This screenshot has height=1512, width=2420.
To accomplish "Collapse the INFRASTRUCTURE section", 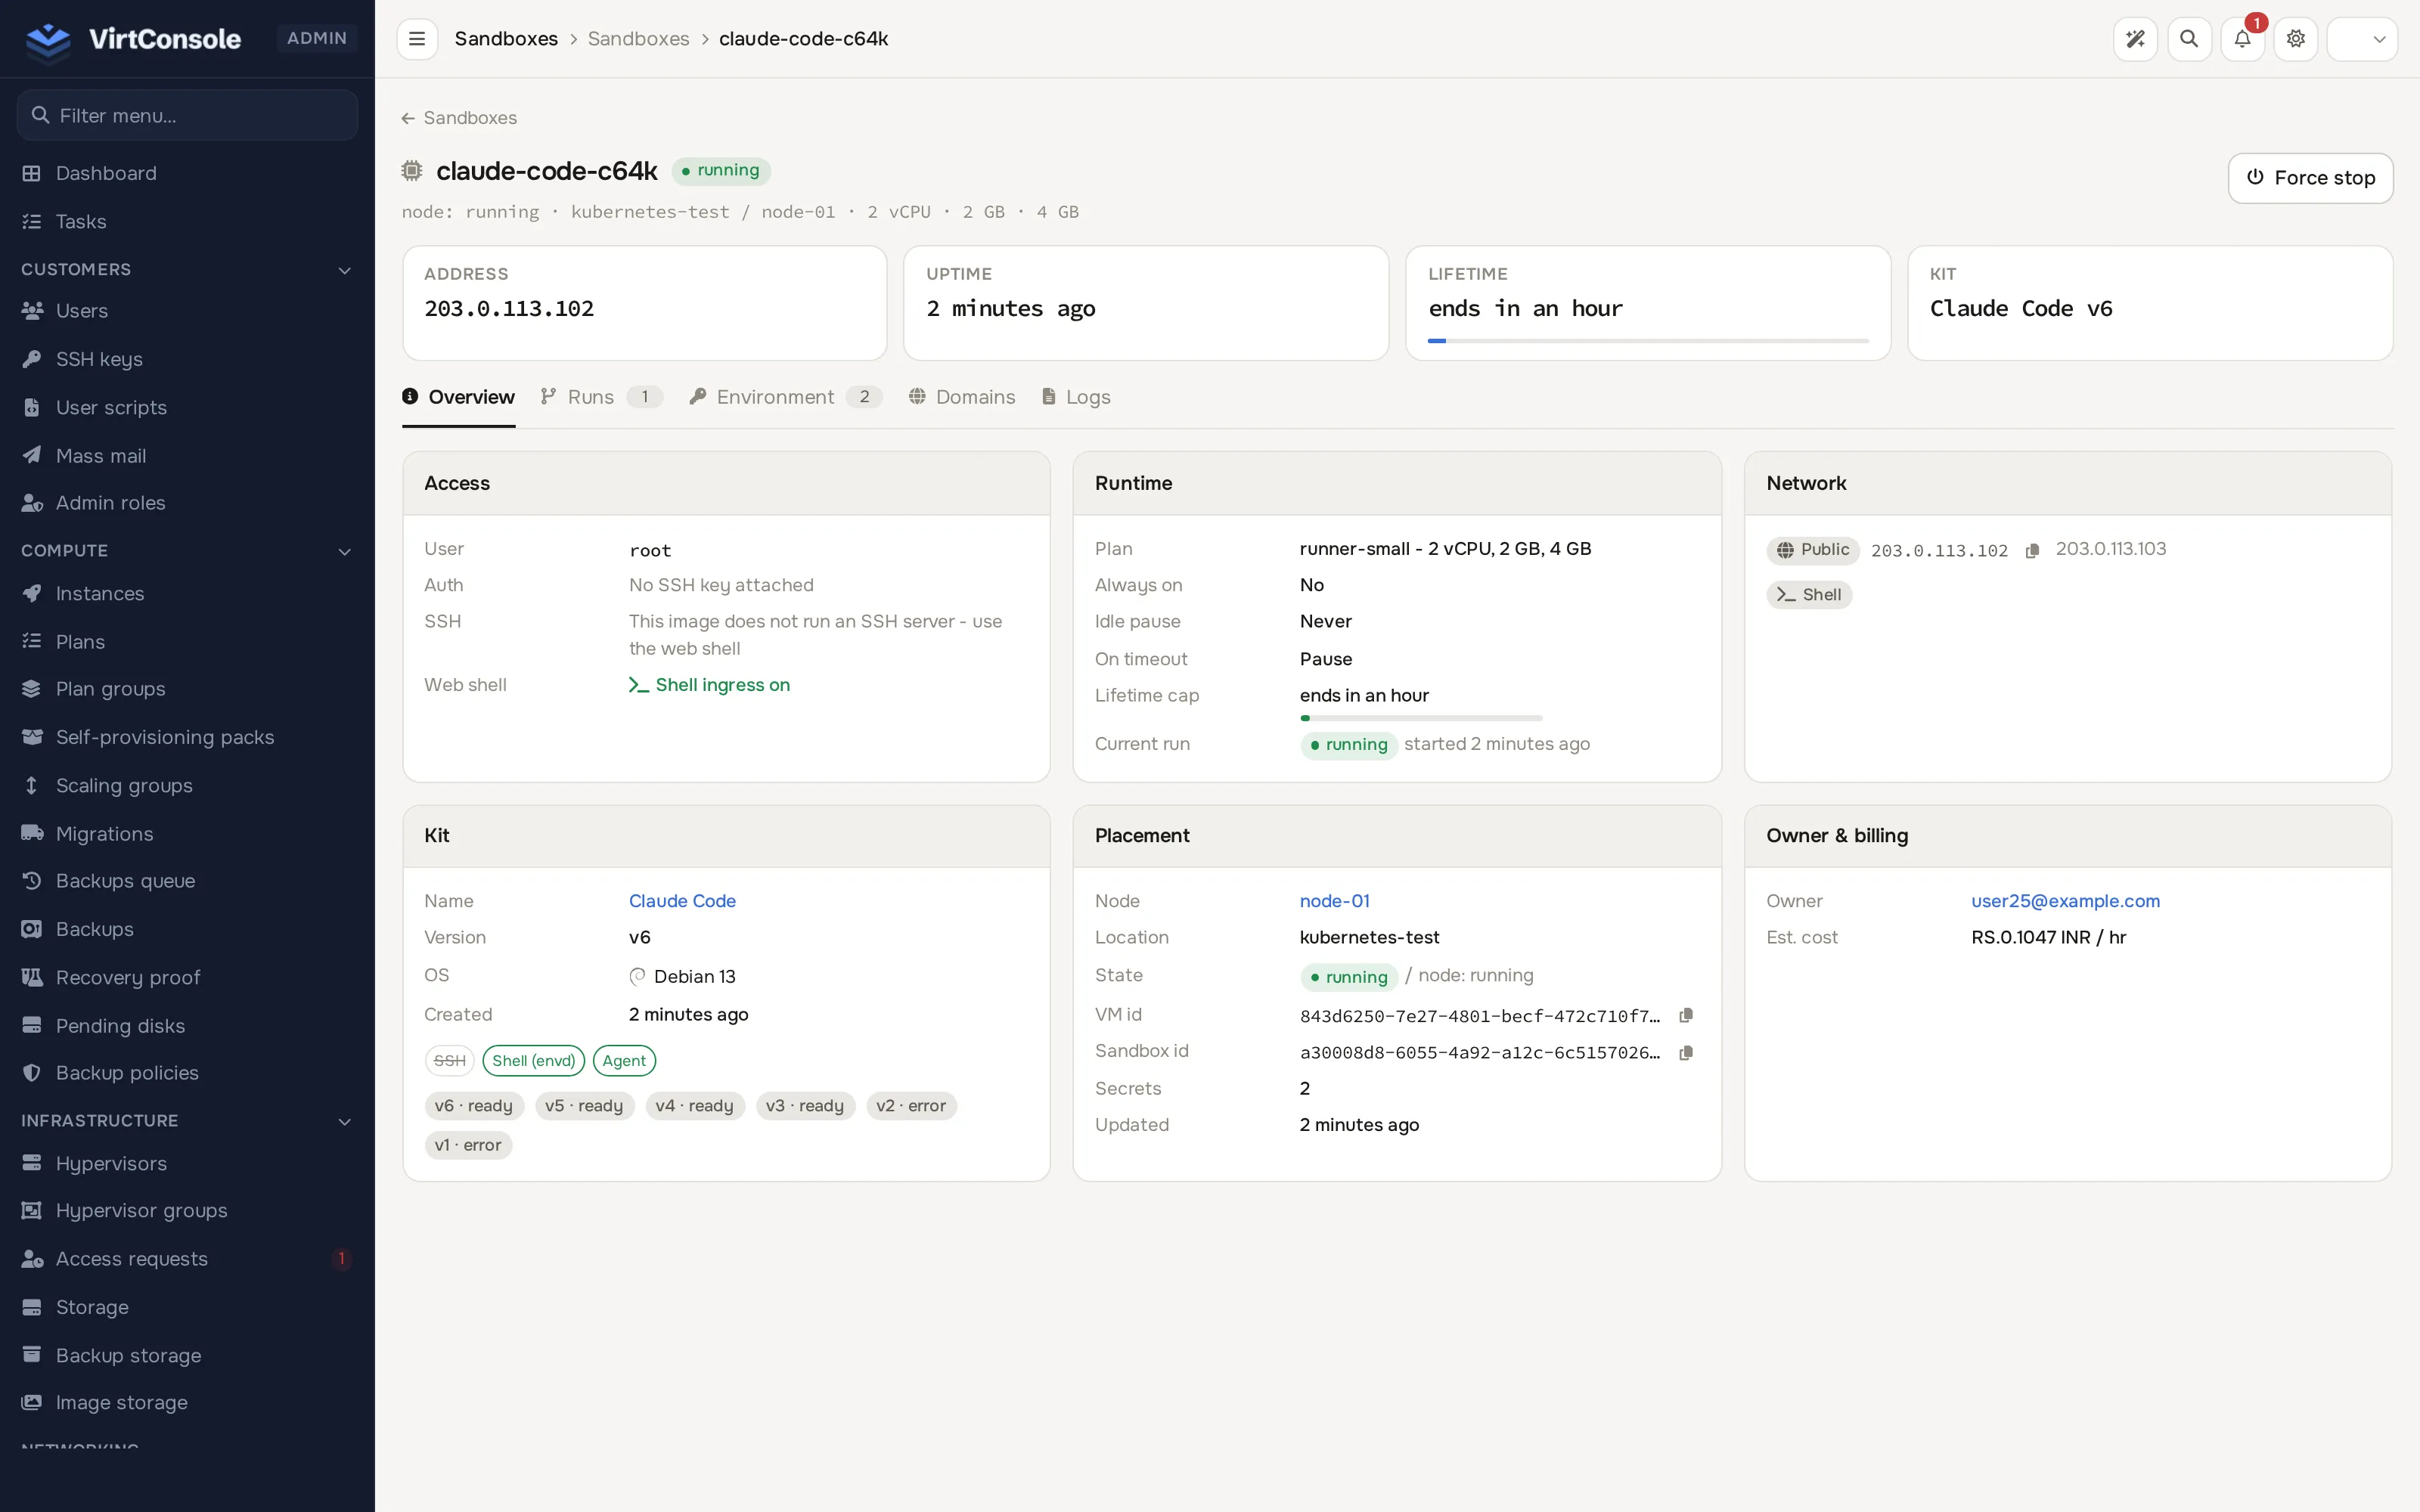I will point(187,1121).
